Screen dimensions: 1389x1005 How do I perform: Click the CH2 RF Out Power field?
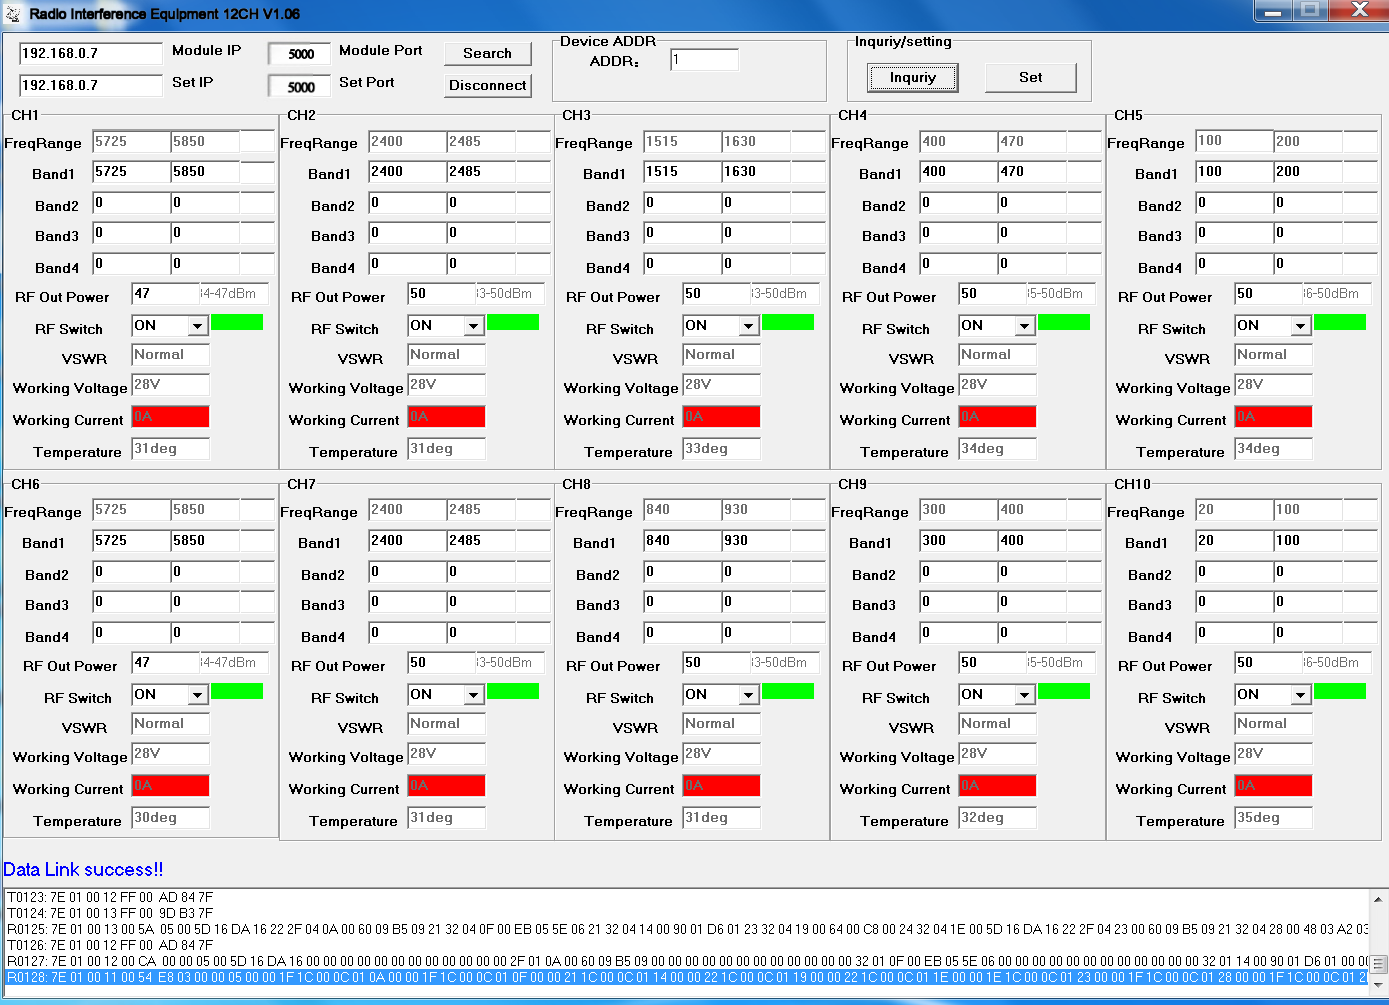click(x=442, y=294)
